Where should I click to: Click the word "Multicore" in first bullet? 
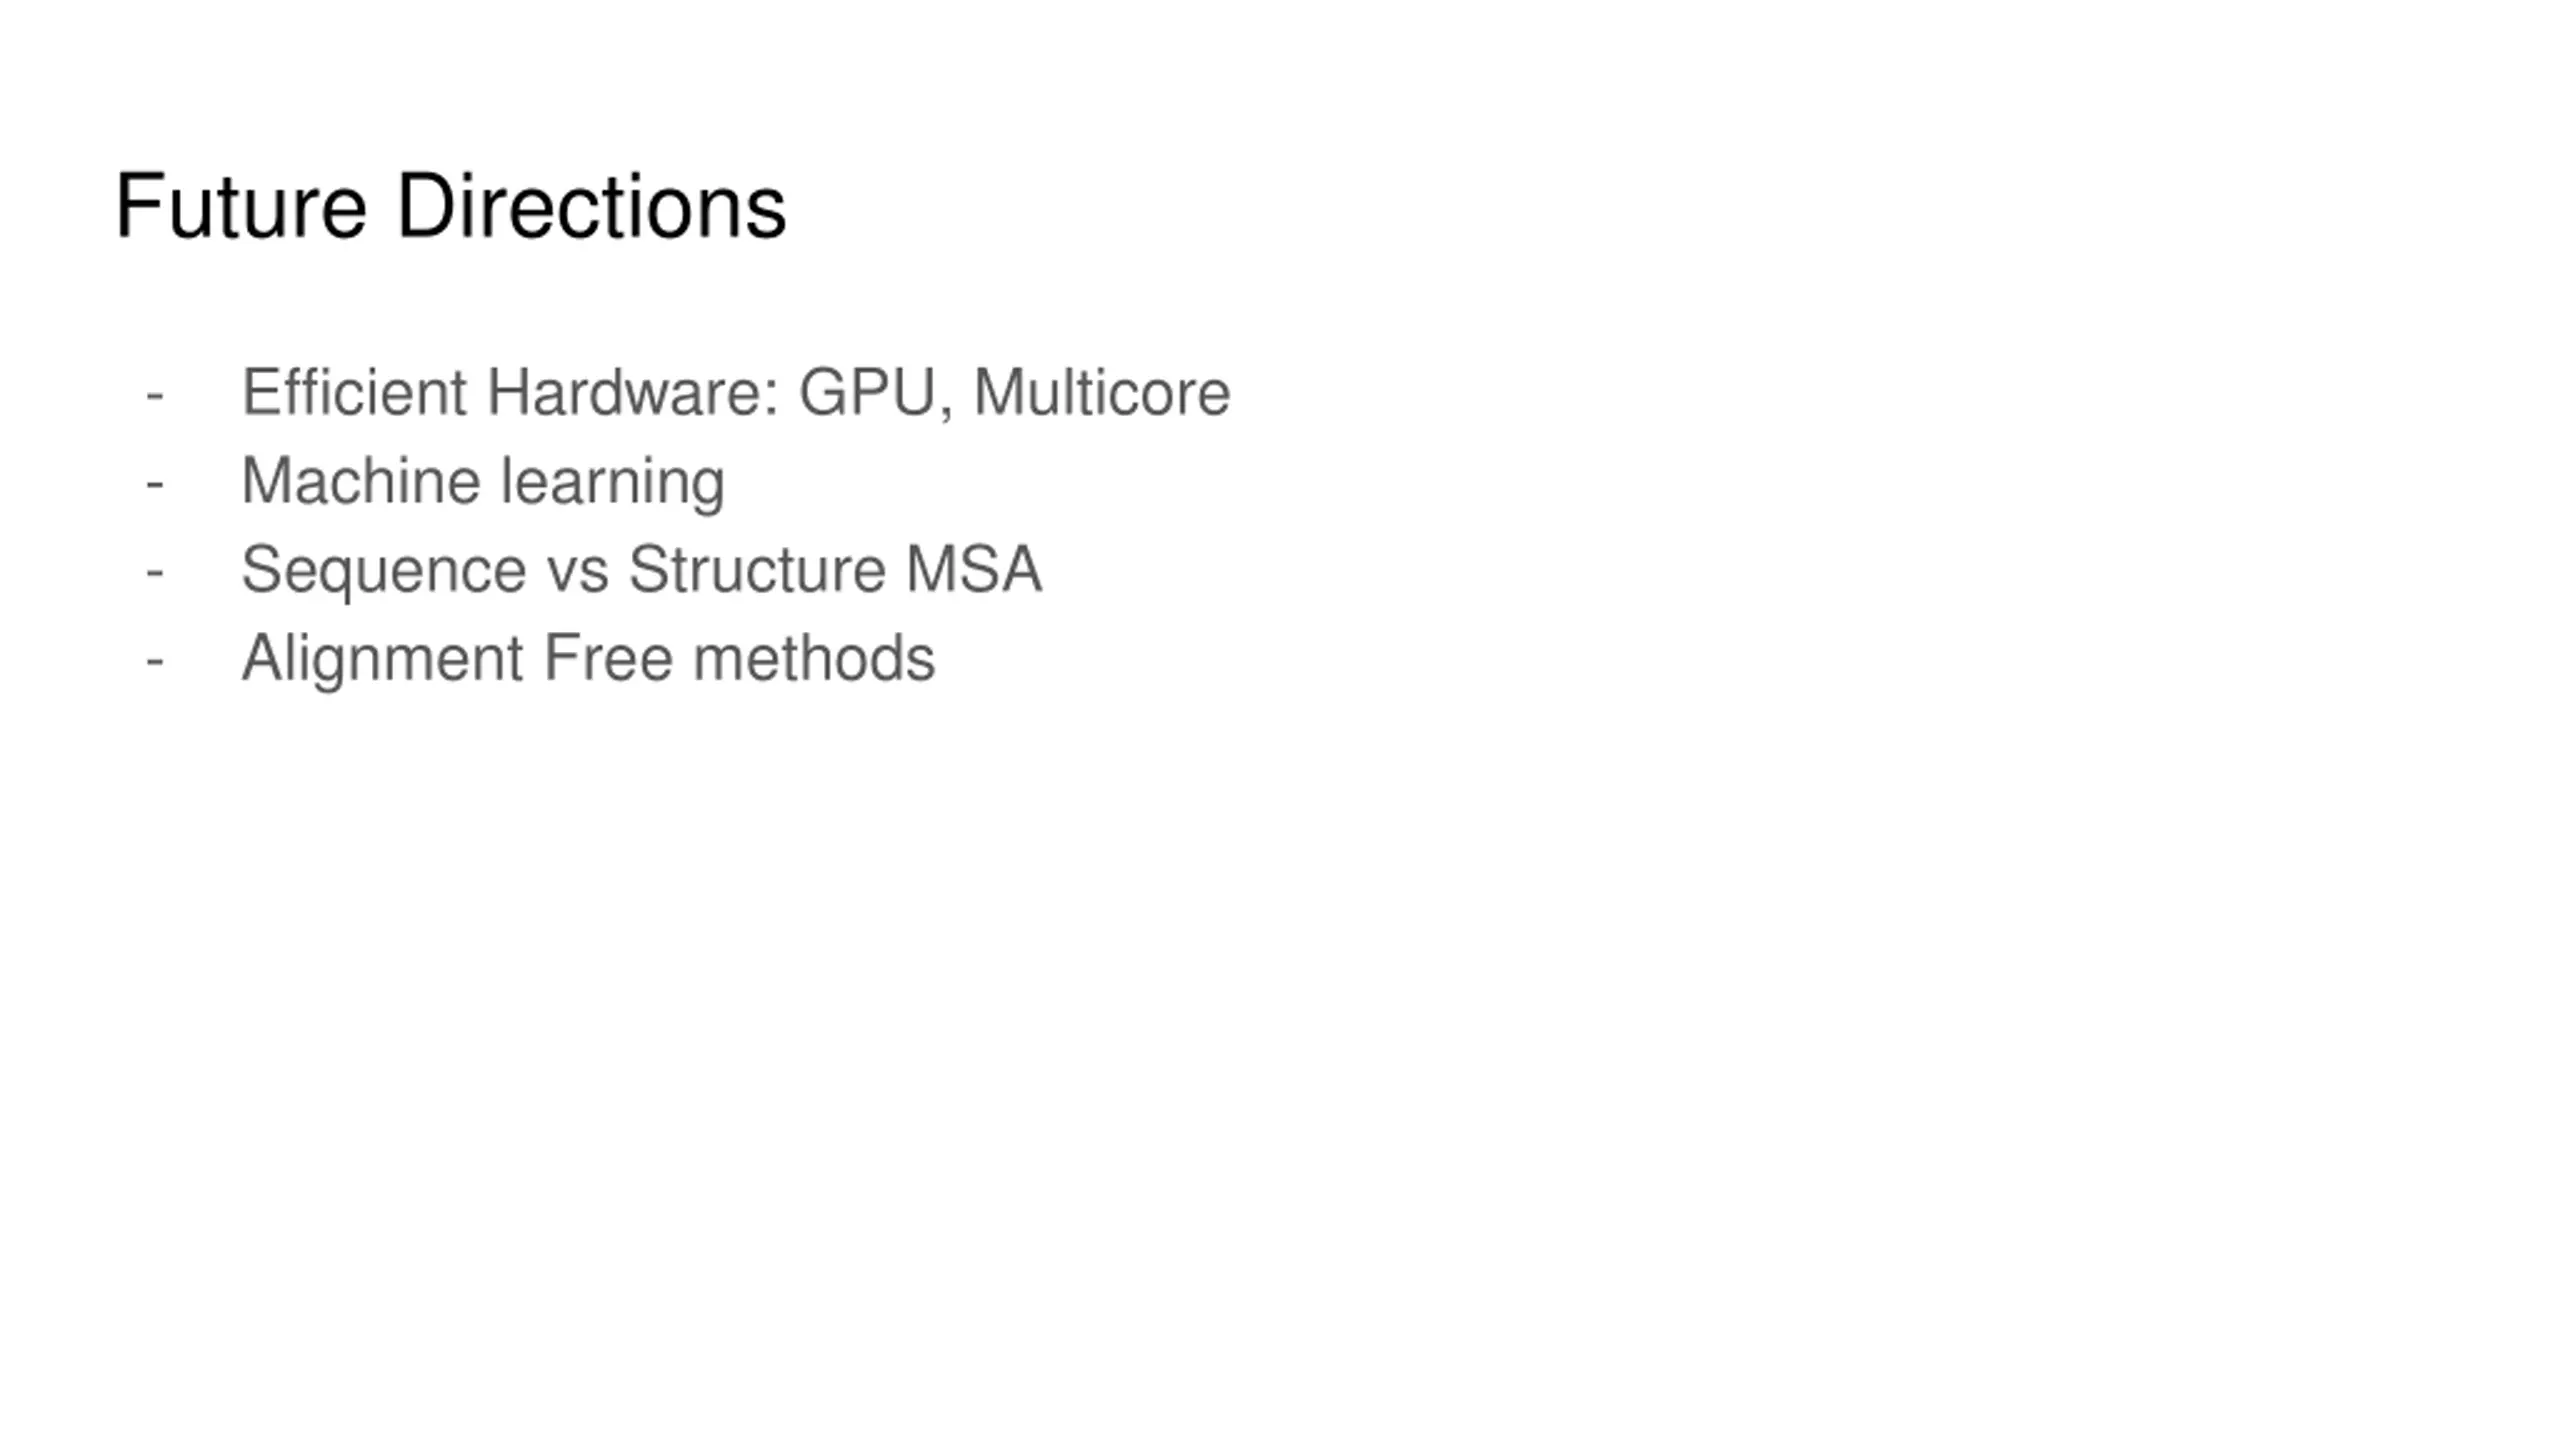point(1102,391)
